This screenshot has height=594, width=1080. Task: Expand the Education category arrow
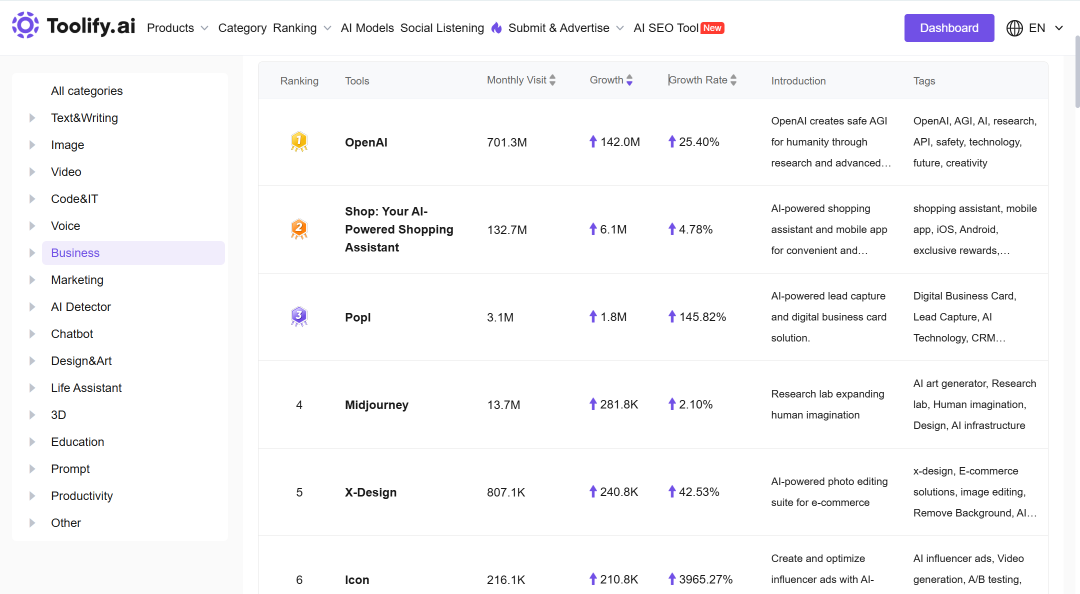point(32,442)
